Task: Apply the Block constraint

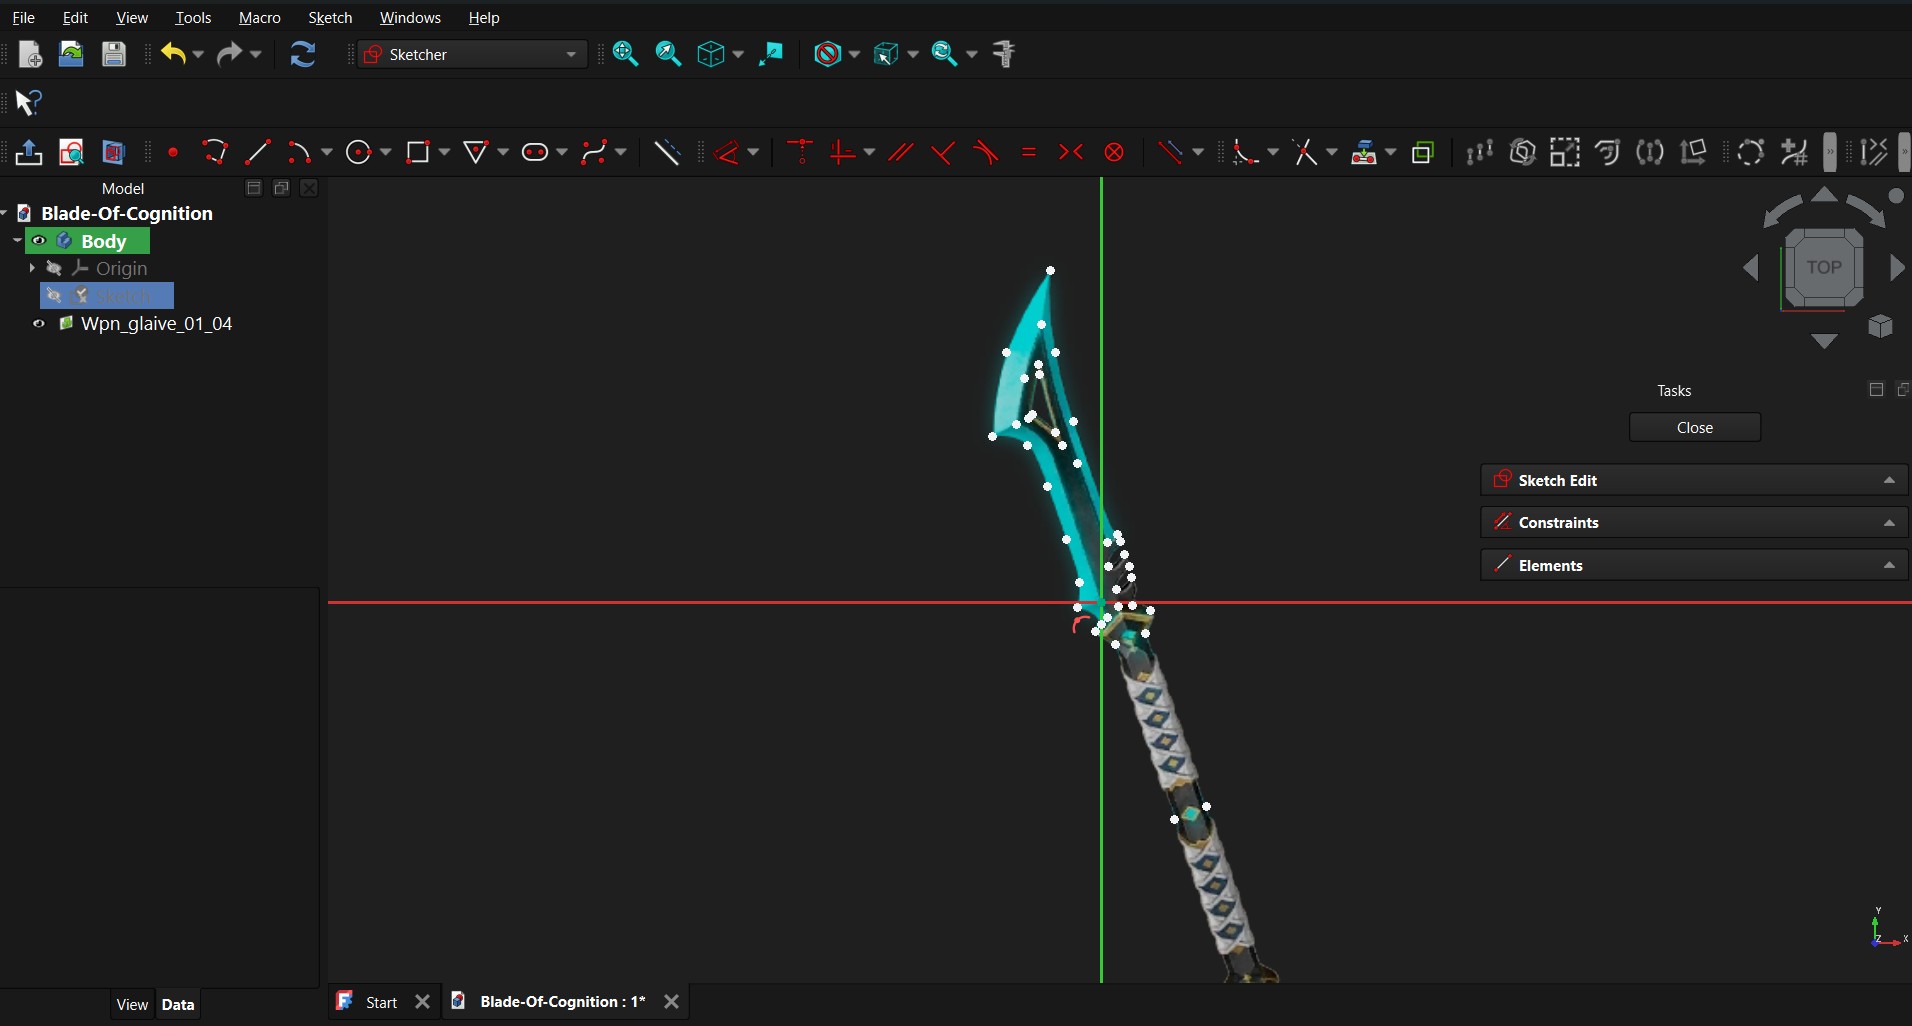Action: pyautogui.click(x=1114, y=152)
